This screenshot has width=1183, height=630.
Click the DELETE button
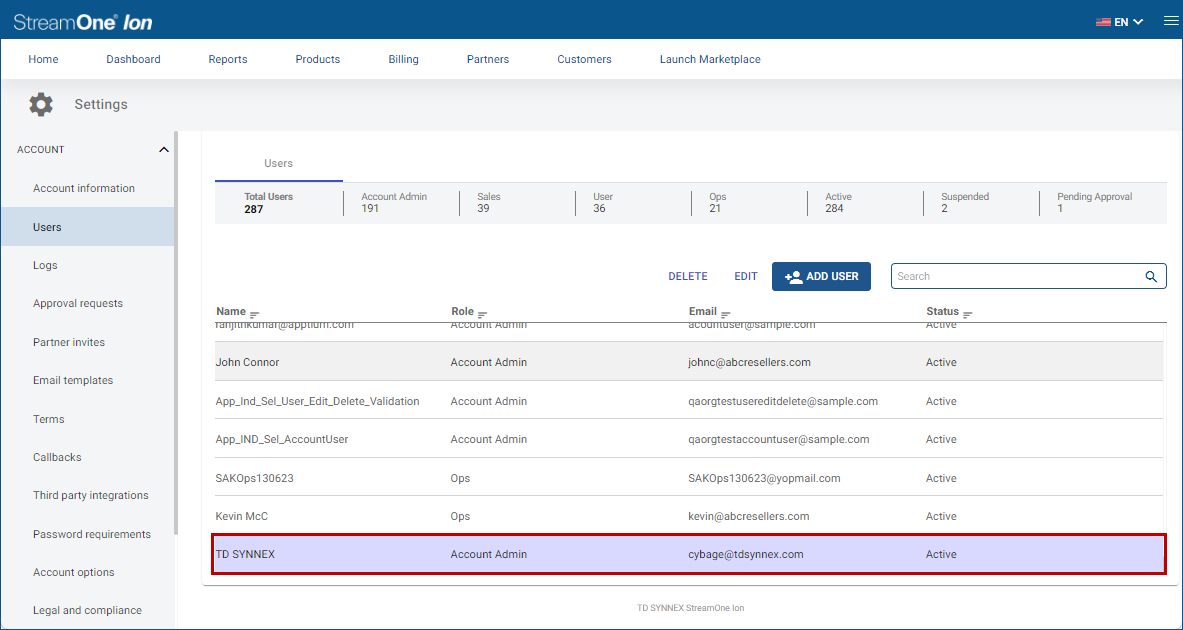coord(688,276)
